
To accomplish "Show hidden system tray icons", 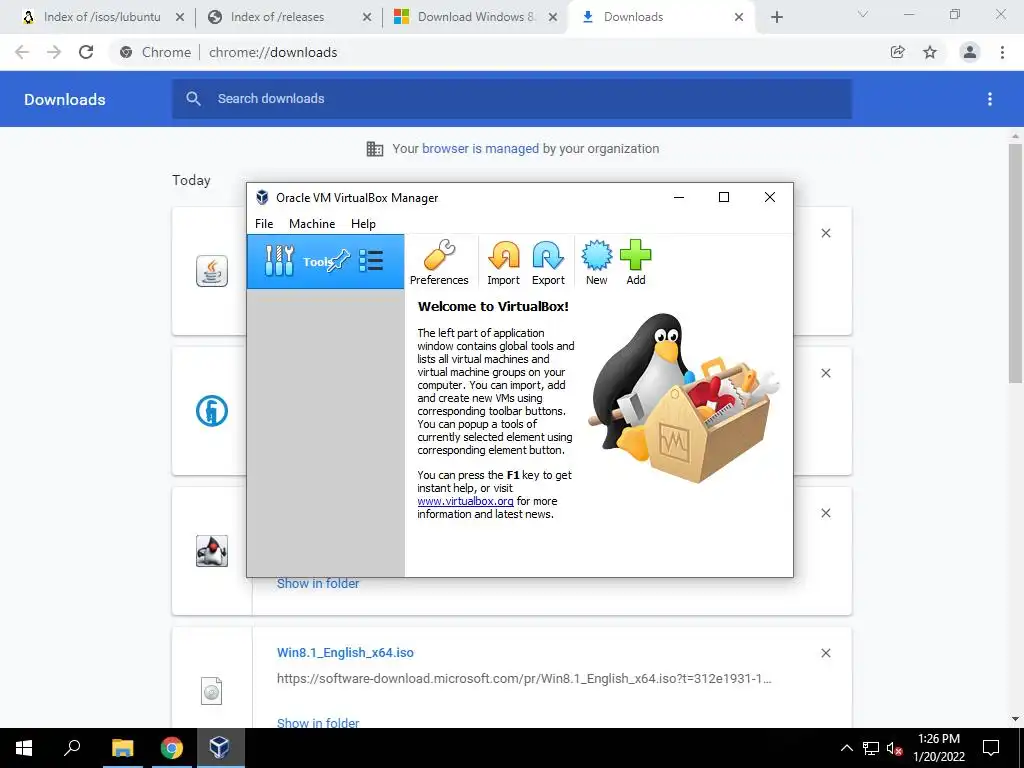I will click(846, 748).
